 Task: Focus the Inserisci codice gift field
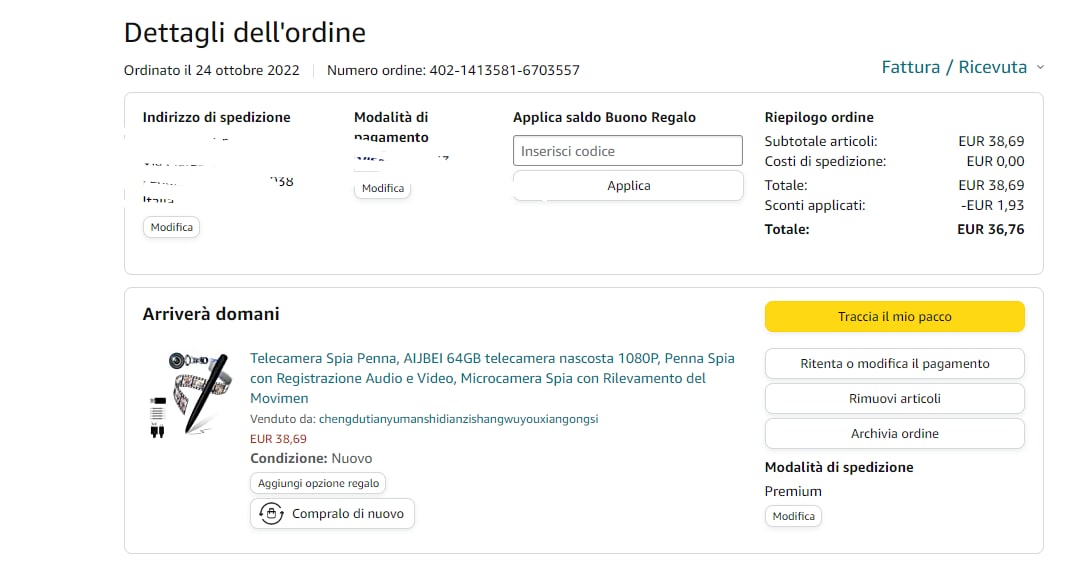(627, 151)
